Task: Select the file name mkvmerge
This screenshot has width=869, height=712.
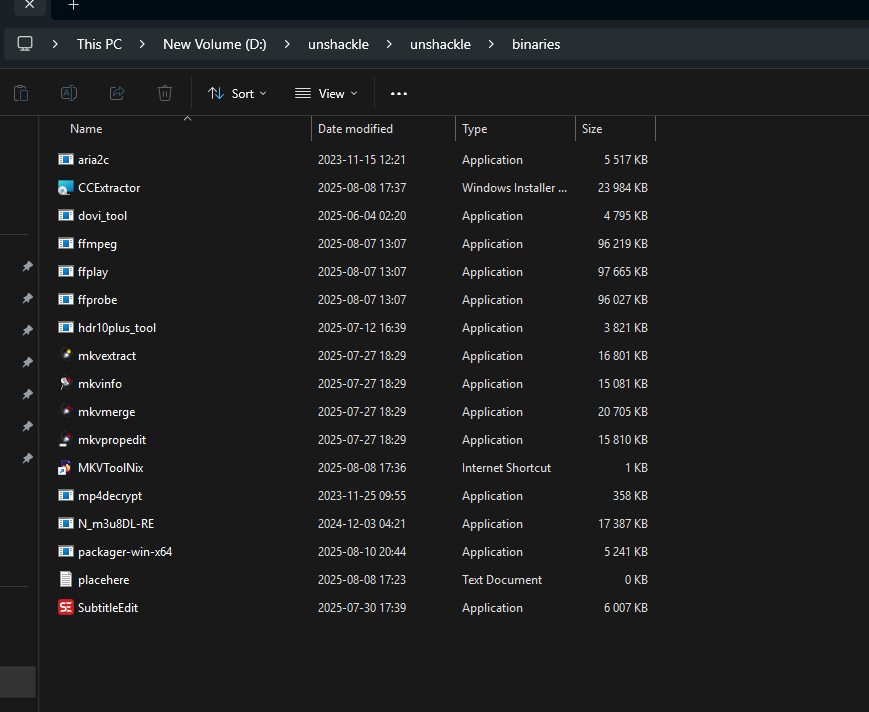Action: coord(106,412)
